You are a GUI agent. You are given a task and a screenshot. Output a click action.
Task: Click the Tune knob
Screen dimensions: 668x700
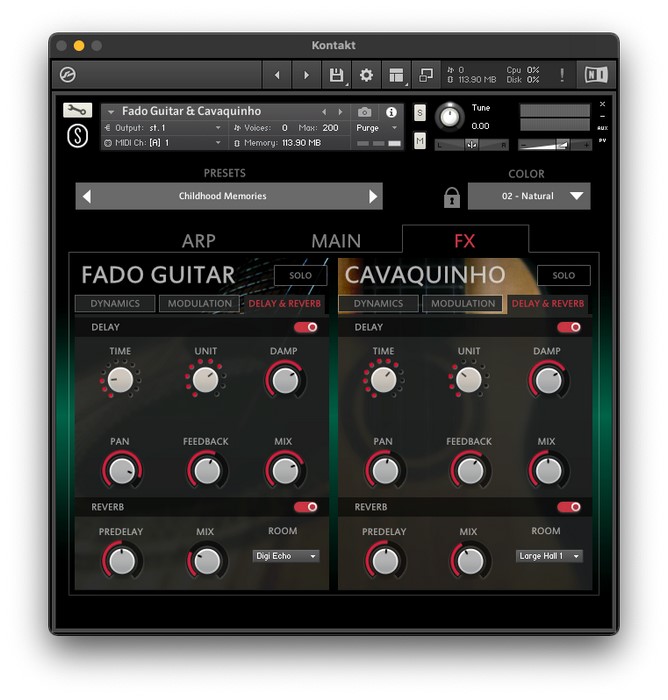450,117
